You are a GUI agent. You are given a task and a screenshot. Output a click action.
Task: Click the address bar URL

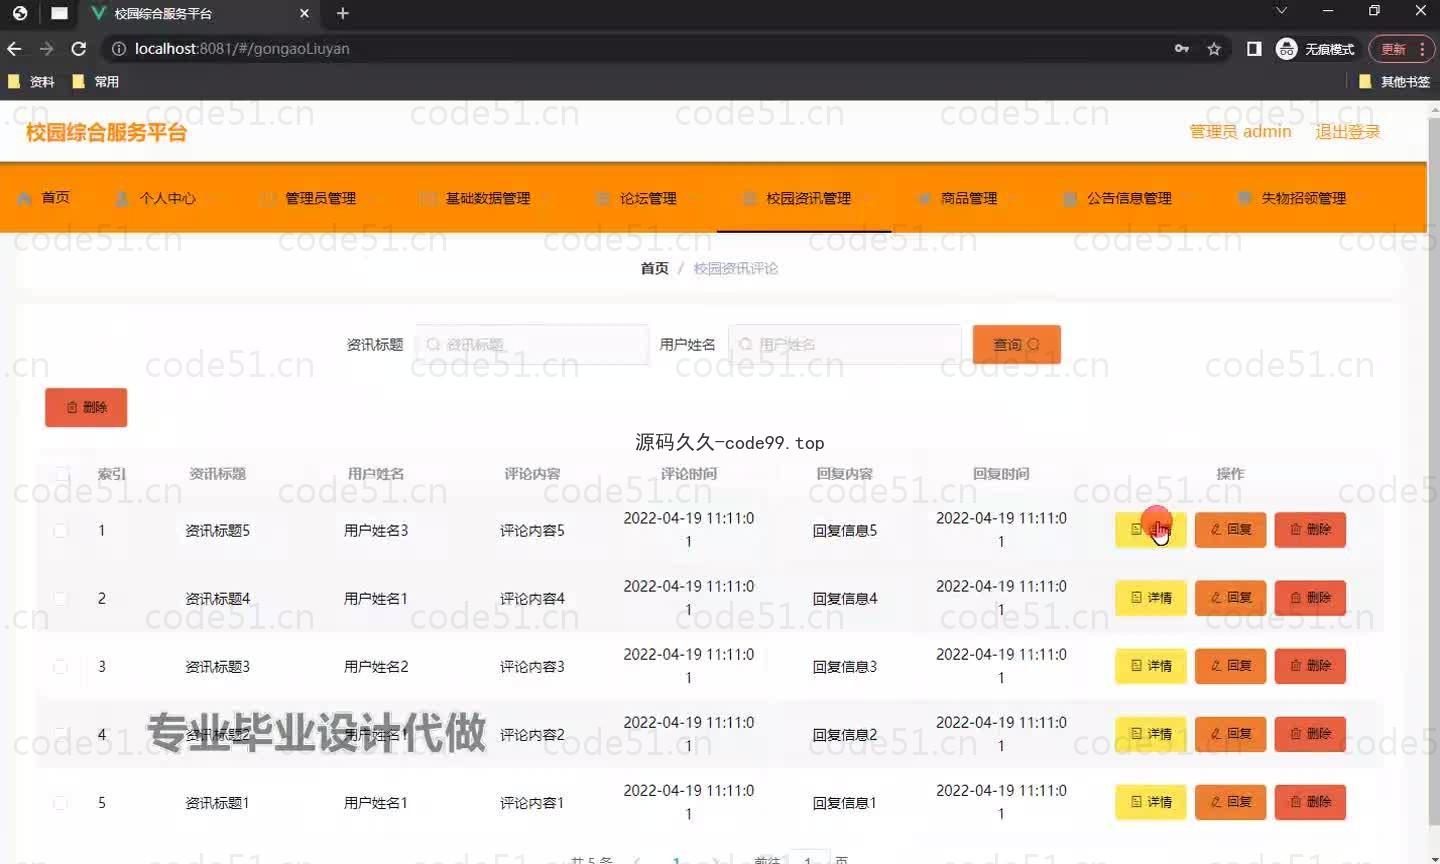pos(242,48)
